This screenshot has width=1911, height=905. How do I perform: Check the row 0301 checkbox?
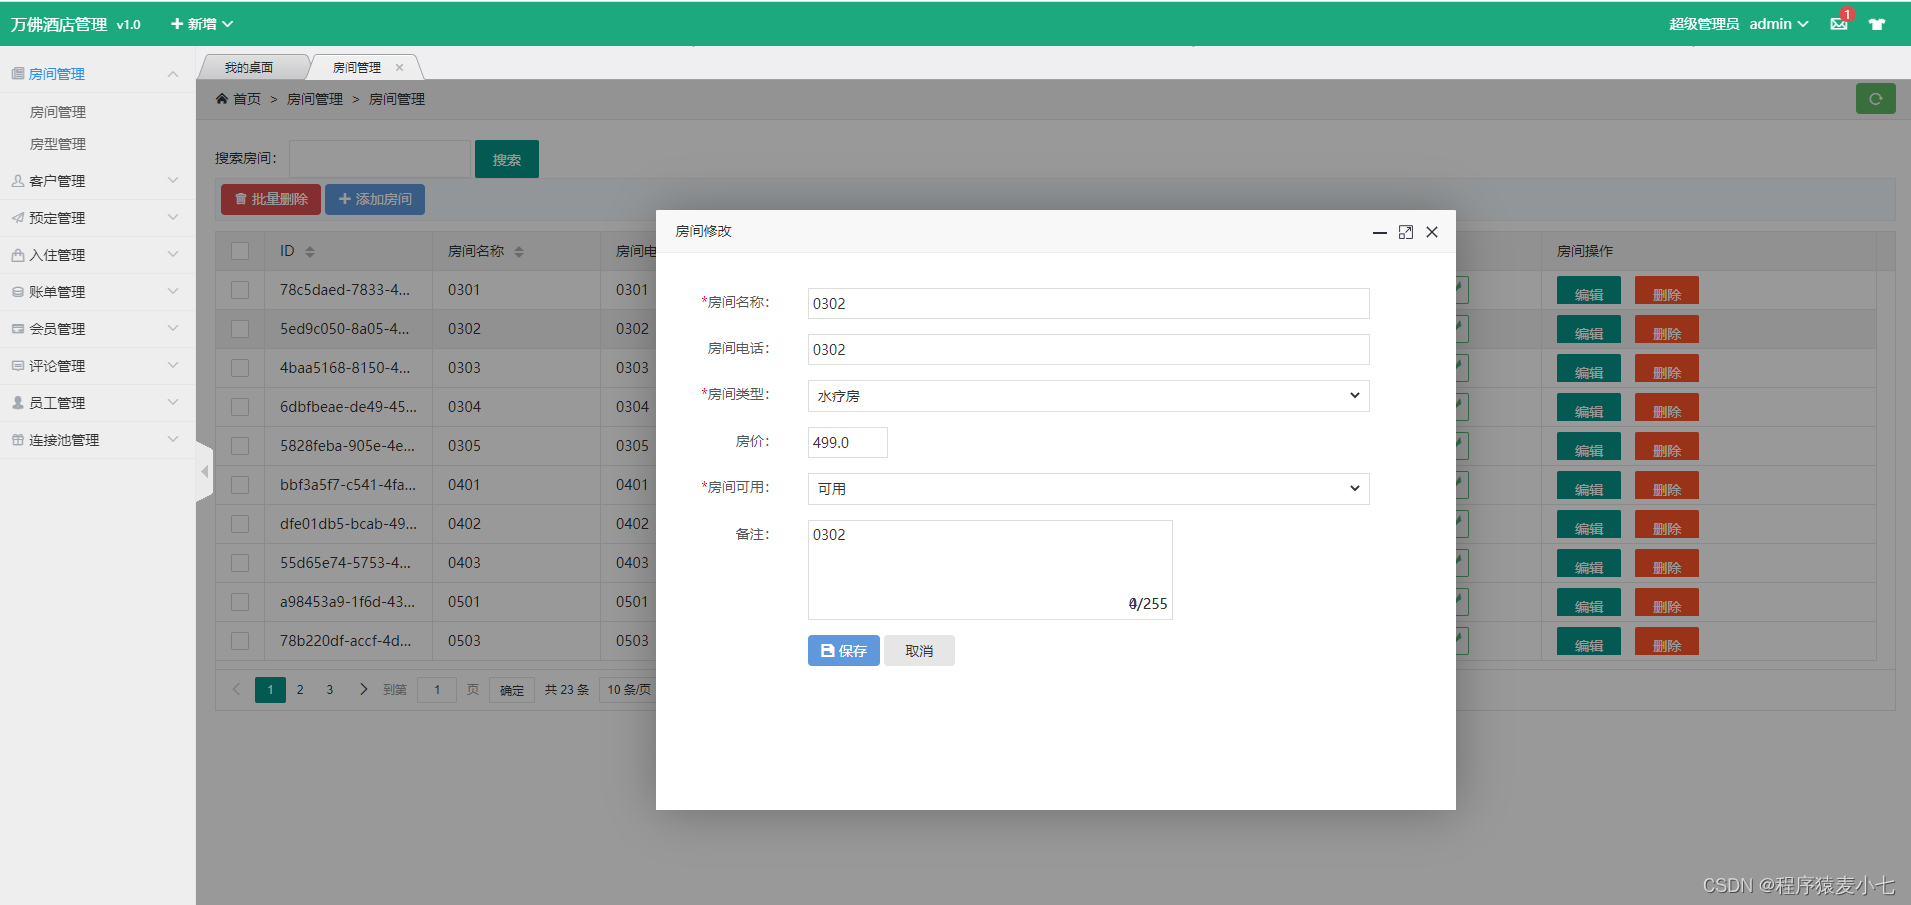click(x=240, y=290)
